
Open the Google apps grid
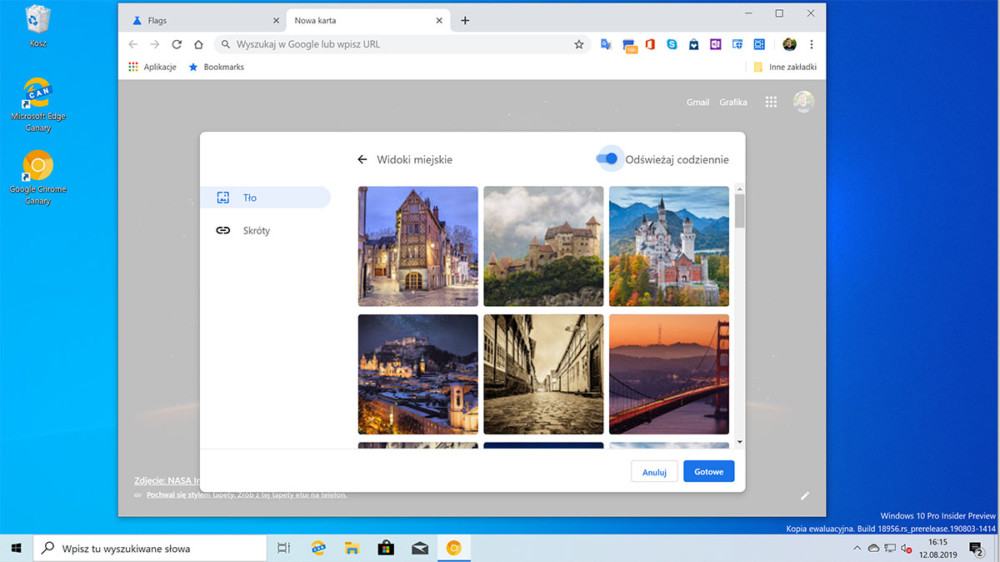[771, 102]
